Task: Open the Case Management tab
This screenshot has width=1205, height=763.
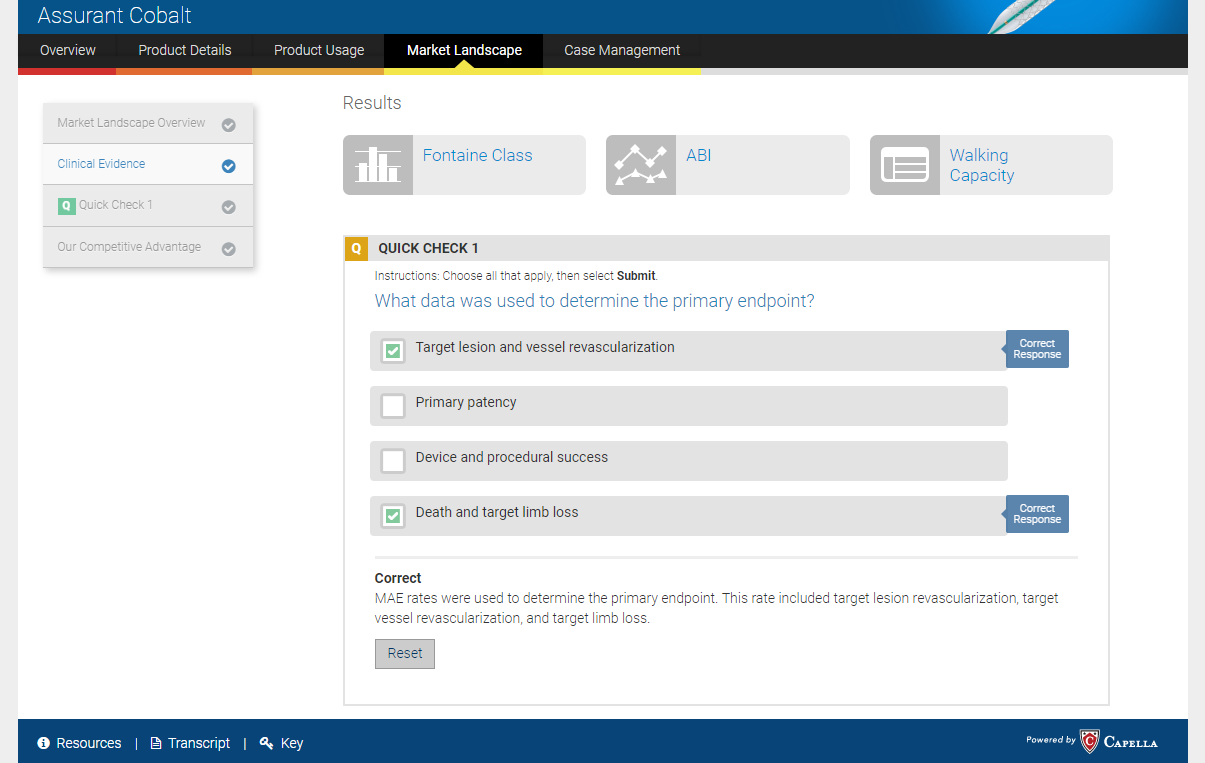Action: [x=622, y=50]
